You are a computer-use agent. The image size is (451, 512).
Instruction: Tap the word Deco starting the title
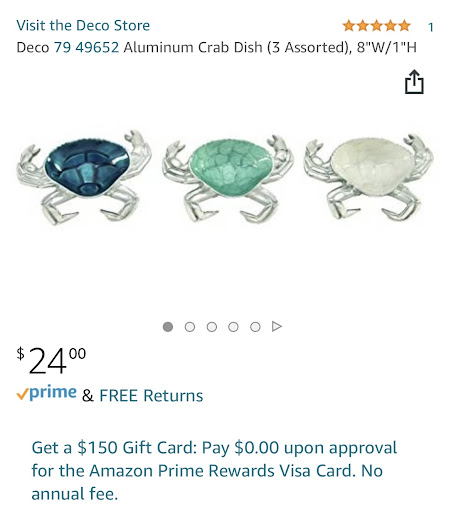point(33,47)
